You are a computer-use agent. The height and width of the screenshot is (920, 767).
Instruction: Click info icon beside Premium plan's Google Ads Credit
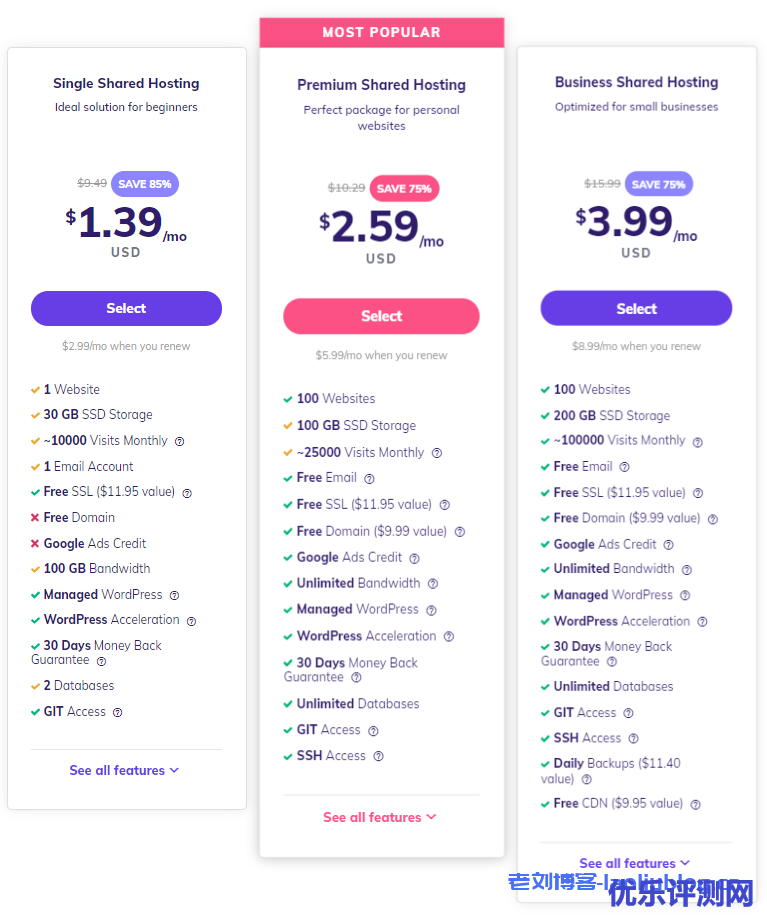tap(414, 559)
